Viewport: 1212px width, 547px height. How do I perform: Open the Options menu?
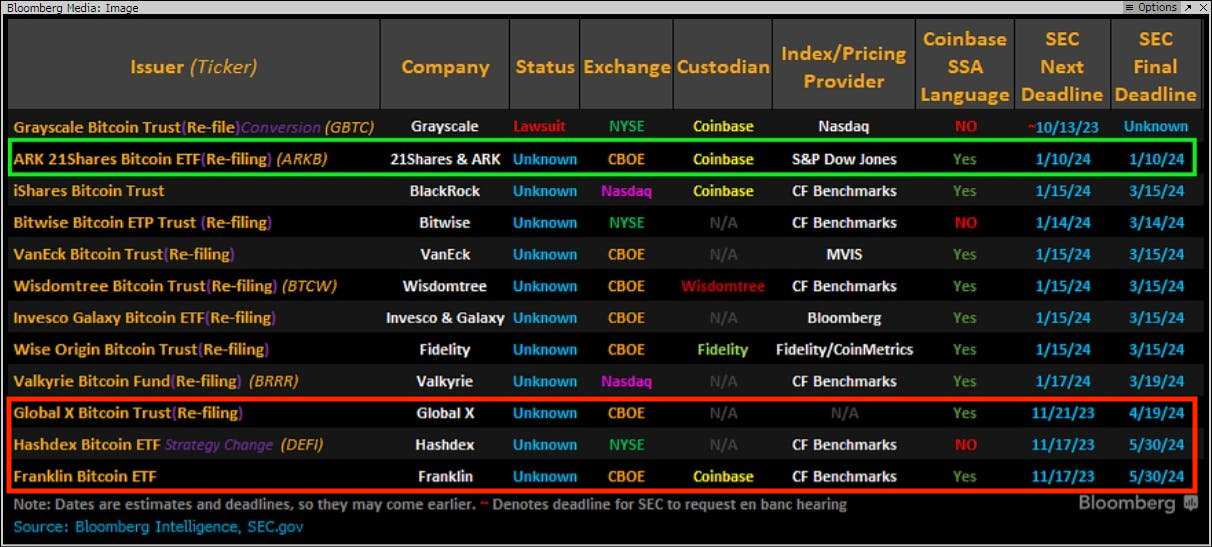pyautogui.click(x=1151, y=7)
